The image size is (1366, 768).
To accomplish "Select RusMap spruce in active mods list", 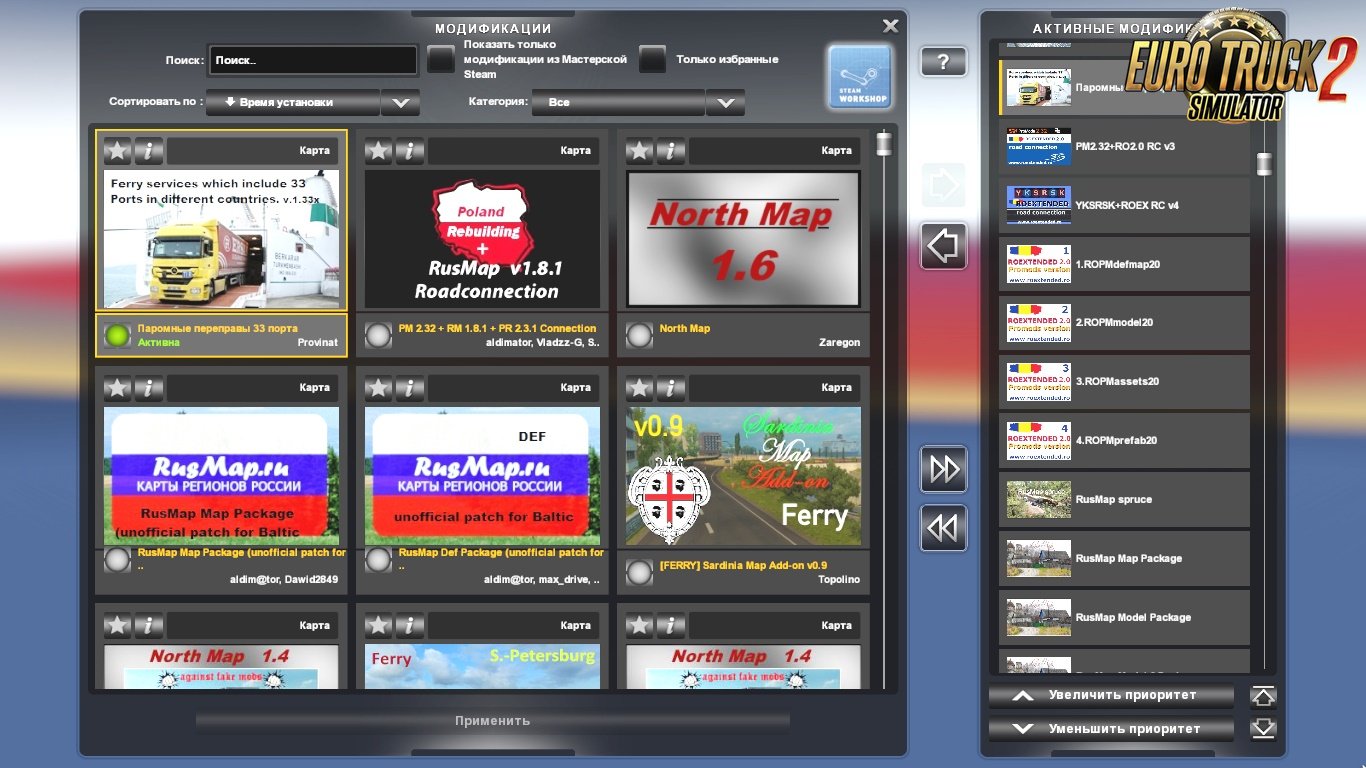I will [1124, 499].
